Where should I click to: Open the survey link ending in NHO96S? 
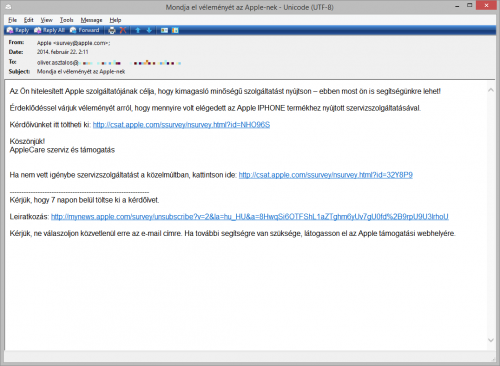(181, 125)
